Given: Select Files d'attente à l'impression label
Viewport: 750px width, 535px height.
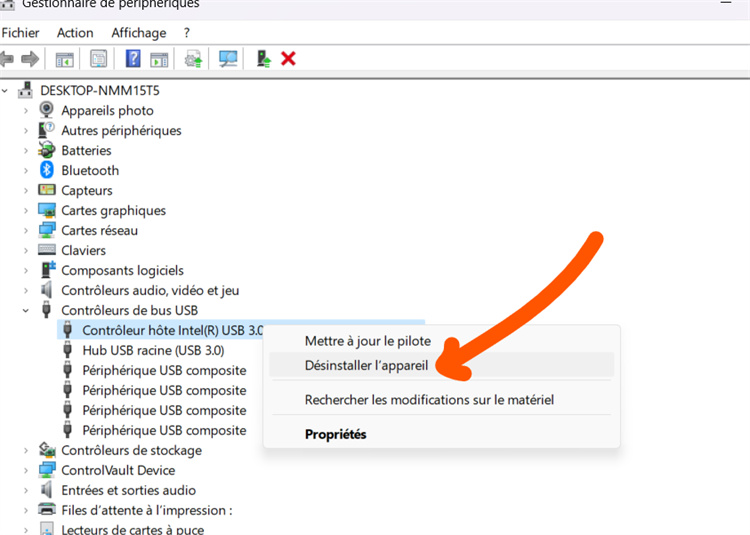Looking at the screenshot, I should [x=147, y=511].
